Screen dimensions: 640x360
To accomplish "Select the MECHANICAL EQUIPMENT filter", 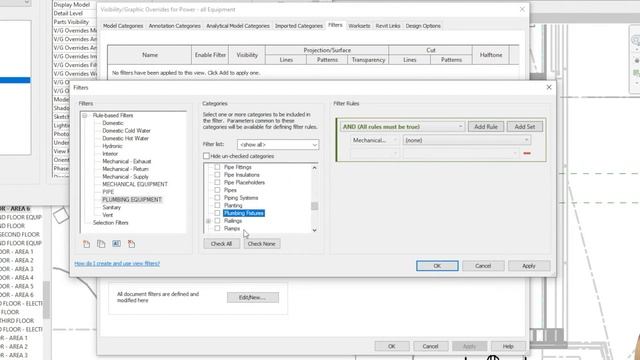I will click(135, 184).
